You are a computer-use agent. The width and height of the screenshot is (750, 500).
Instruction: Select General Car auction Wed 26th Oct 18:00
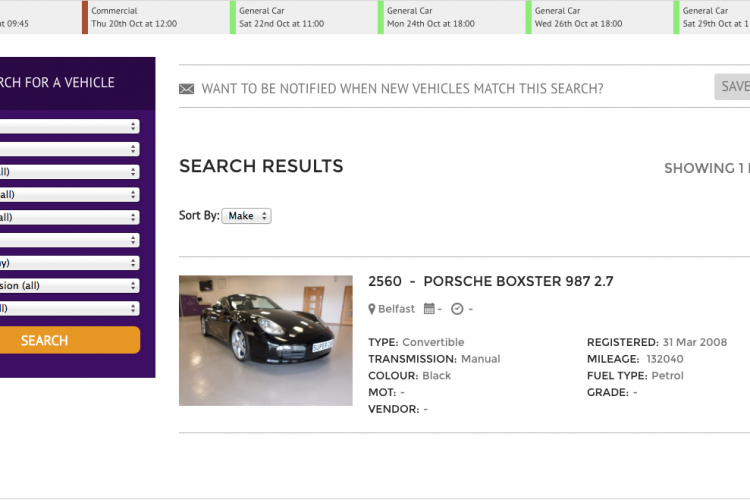599,17
